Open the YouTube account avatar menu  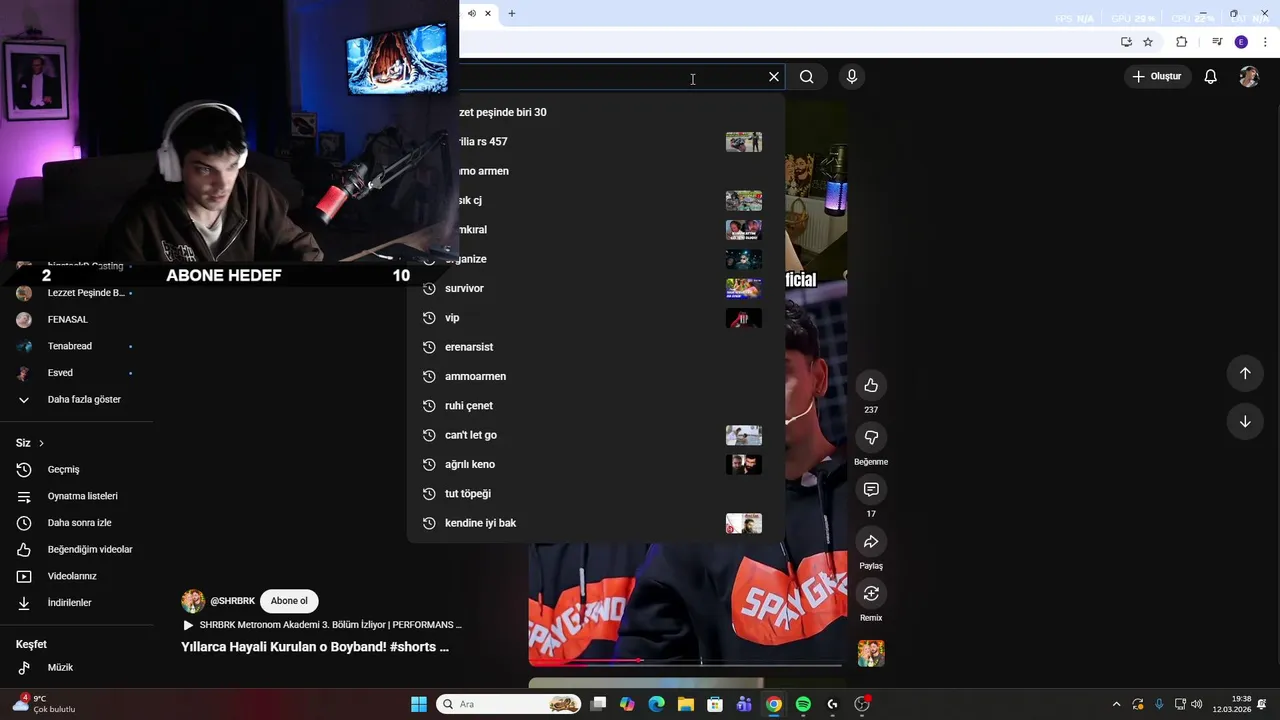coord(1249,77)
